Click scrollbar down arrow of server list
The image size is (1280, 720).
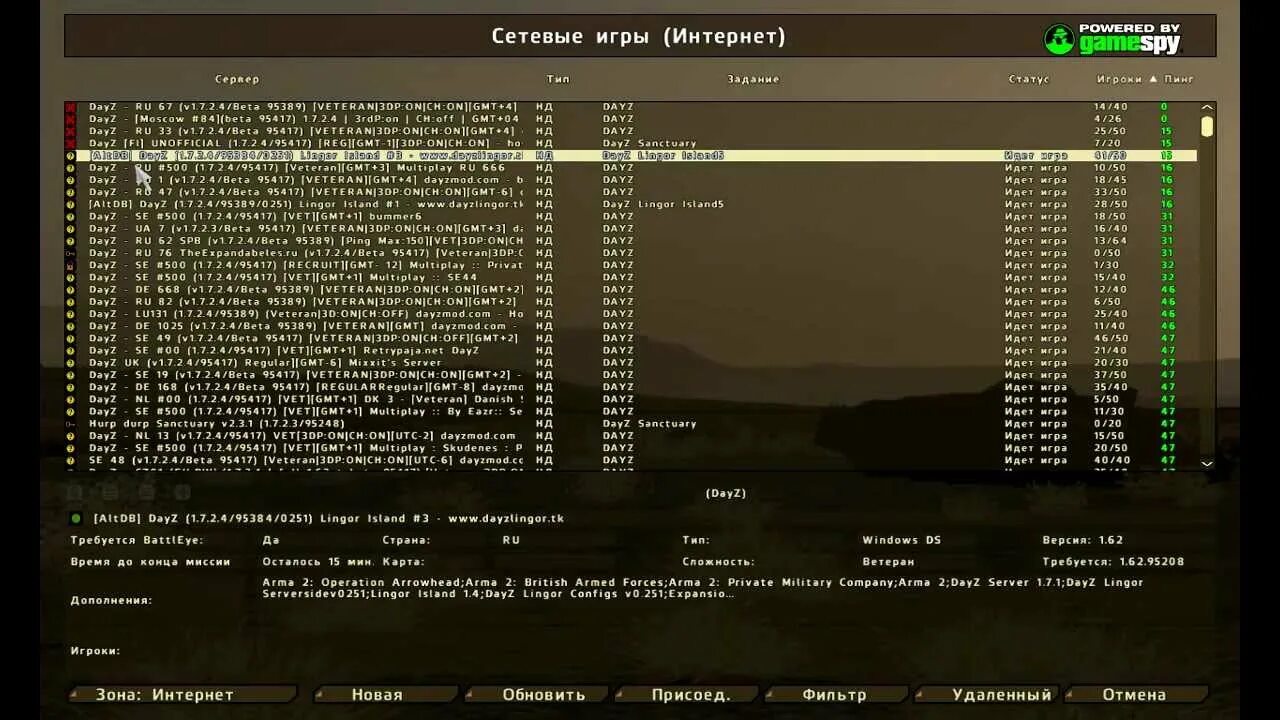coord(1207,463)
